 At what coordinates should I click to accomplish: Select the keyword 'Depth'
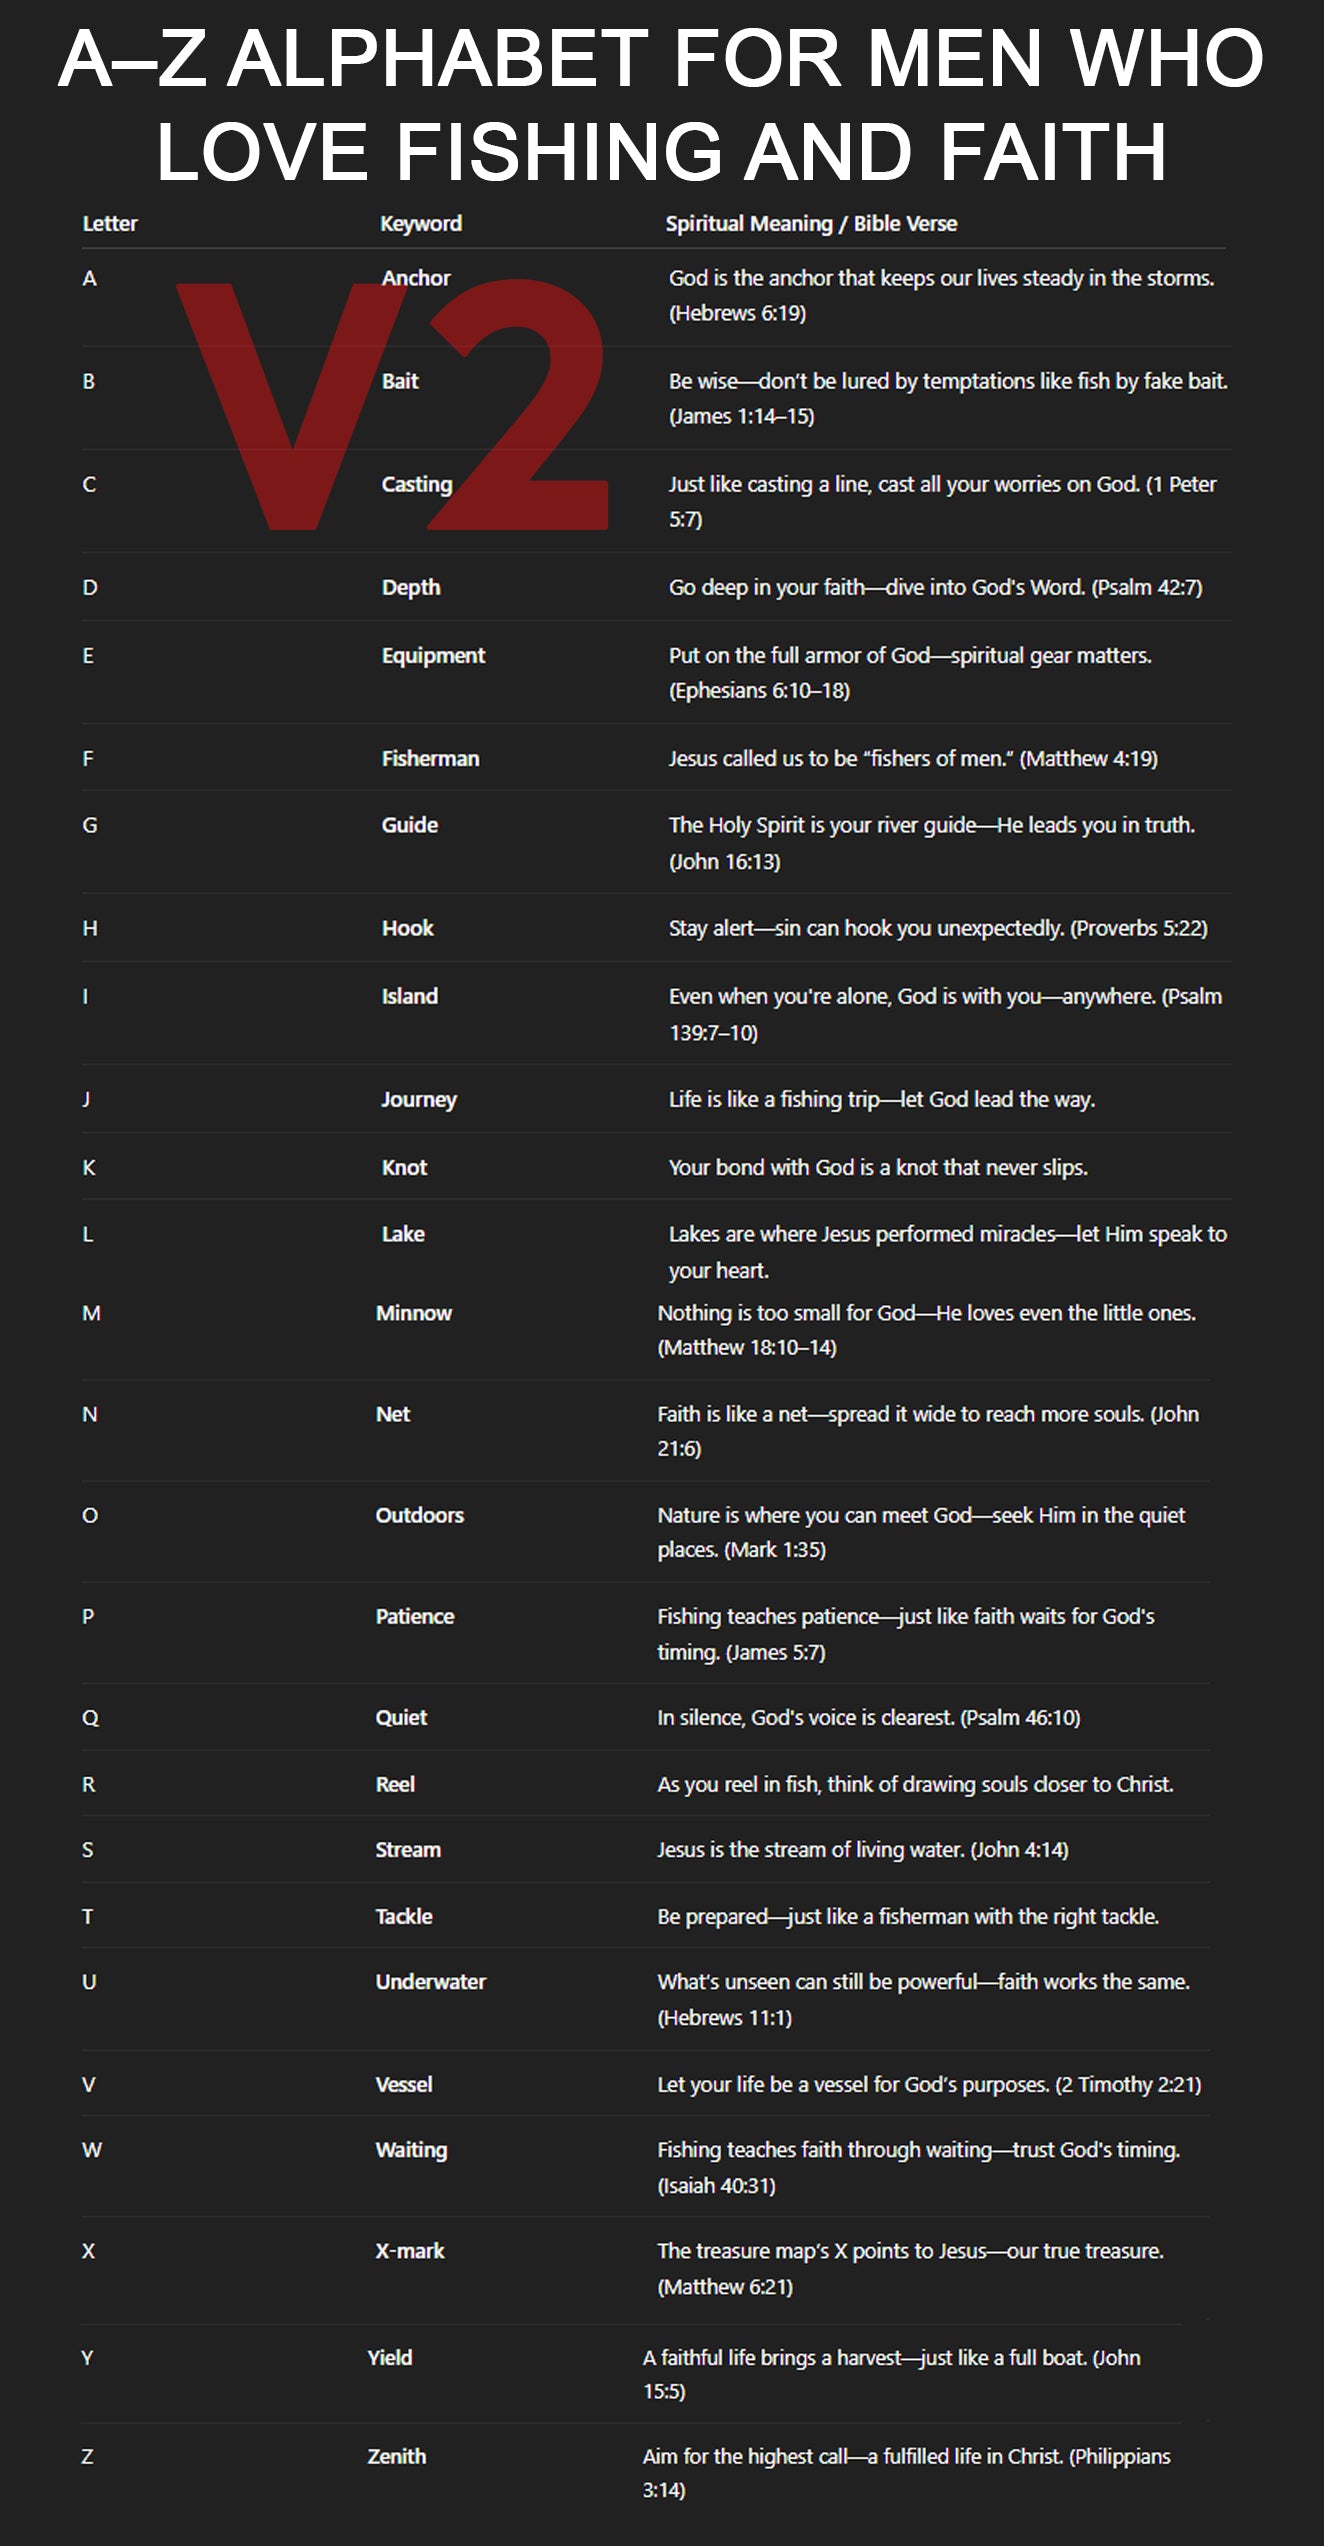pyautogui.click(x=411, y=587)
